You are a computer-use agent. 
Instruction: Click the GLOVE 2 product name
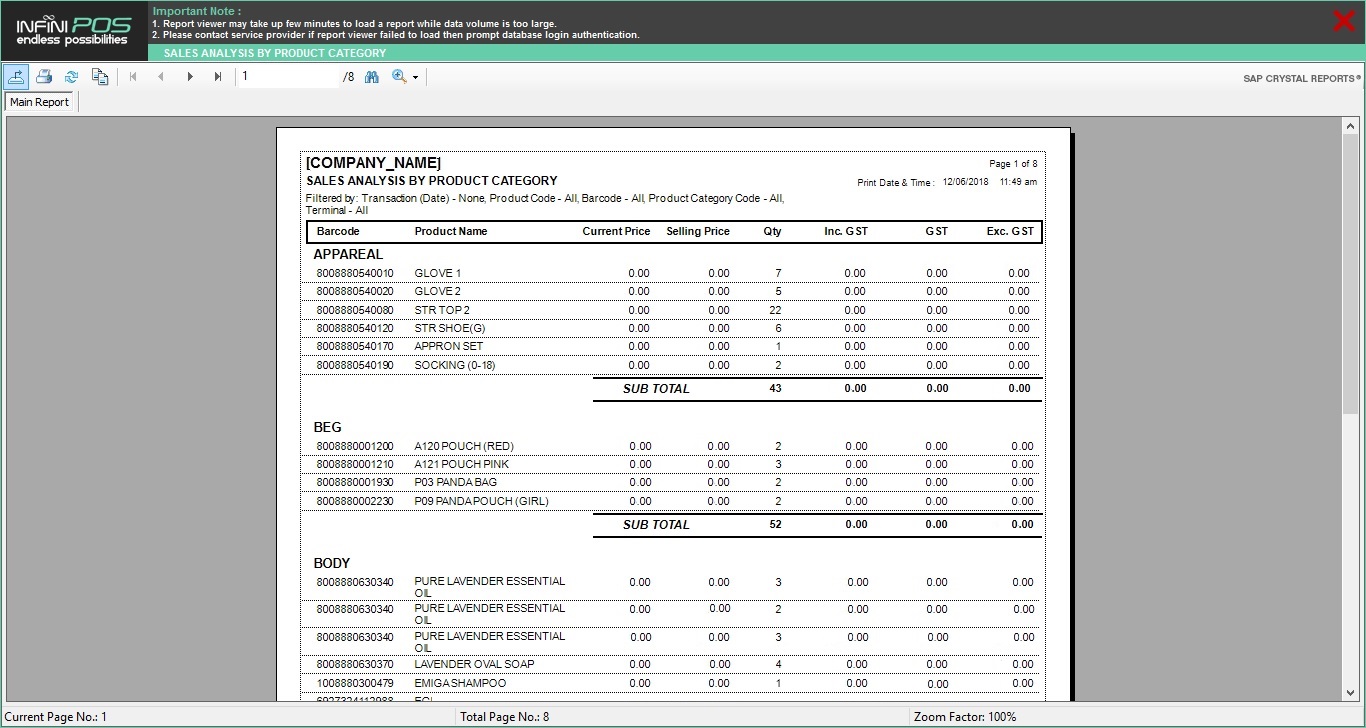point(438,291)
